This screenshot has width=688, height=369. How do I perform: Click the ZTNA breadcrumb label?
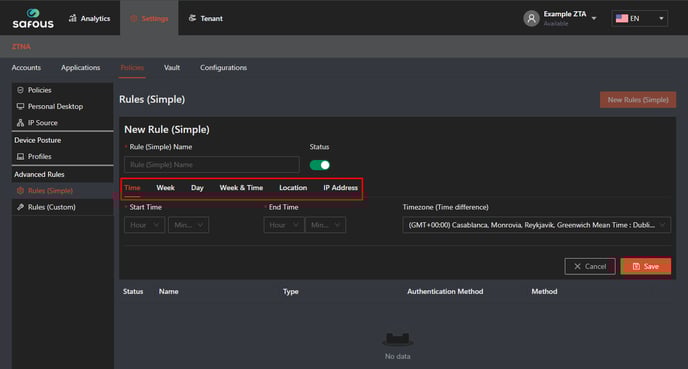[x=21, y=47]
